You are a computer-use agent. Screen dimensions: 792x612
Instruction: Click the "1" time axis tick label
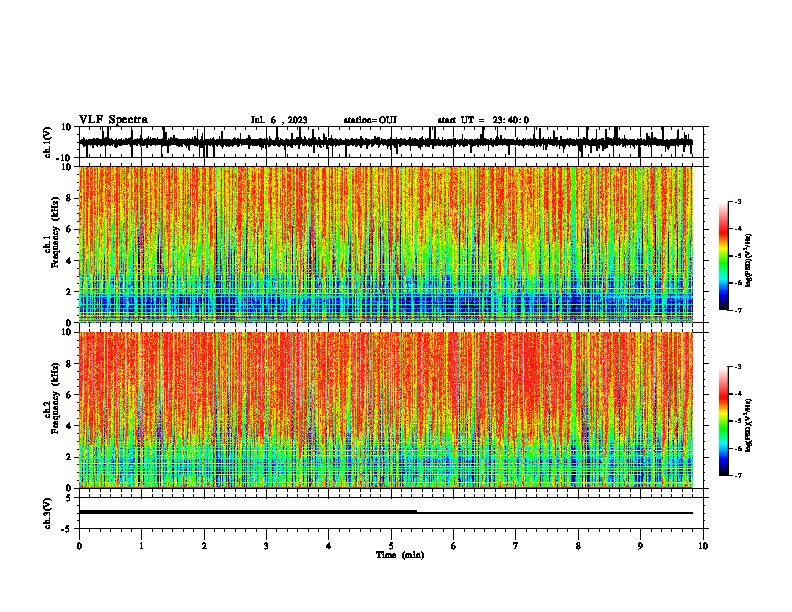[x=141, y=546]
